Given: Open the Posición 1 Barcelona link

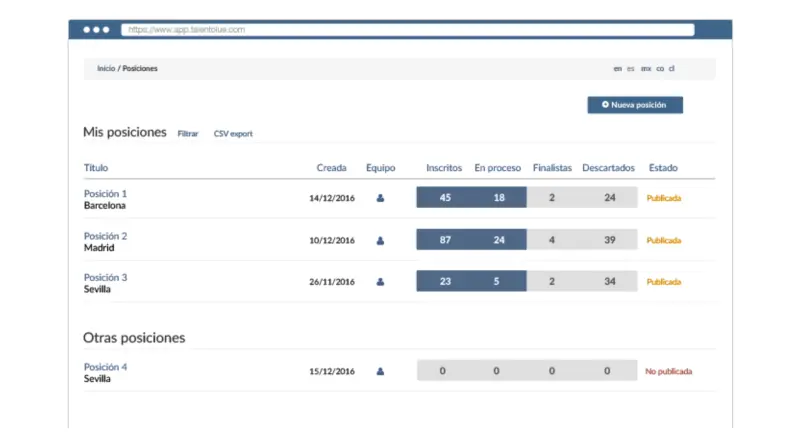Looking at the screenshot, I should 105,193.
